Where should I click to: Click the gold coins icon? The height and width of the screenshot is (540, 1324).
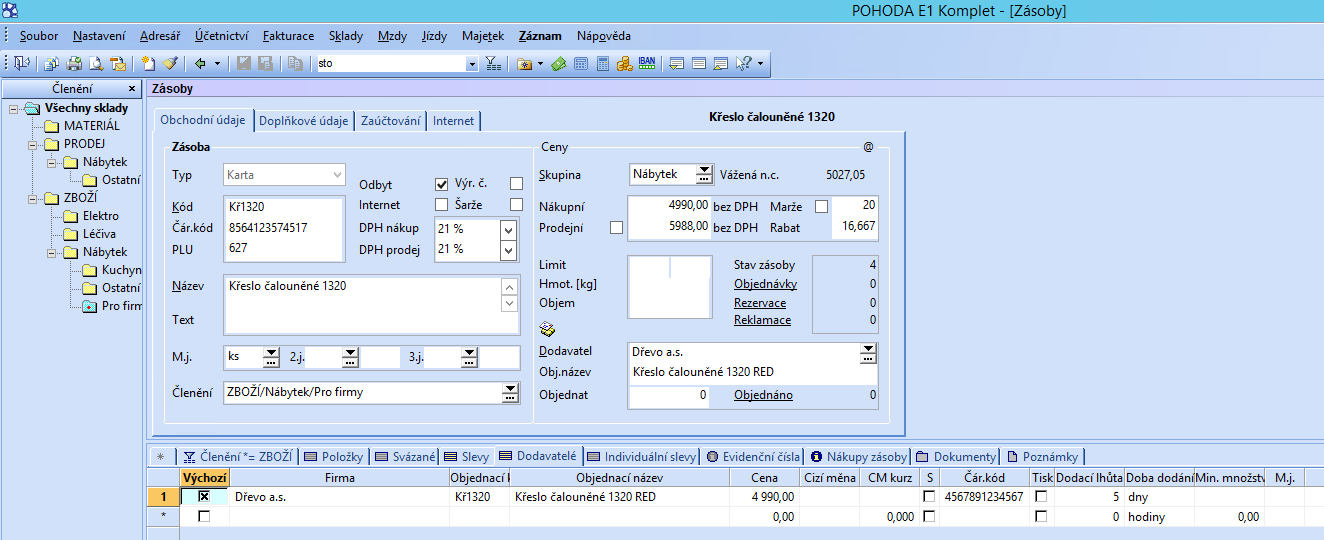pos(625,63)
